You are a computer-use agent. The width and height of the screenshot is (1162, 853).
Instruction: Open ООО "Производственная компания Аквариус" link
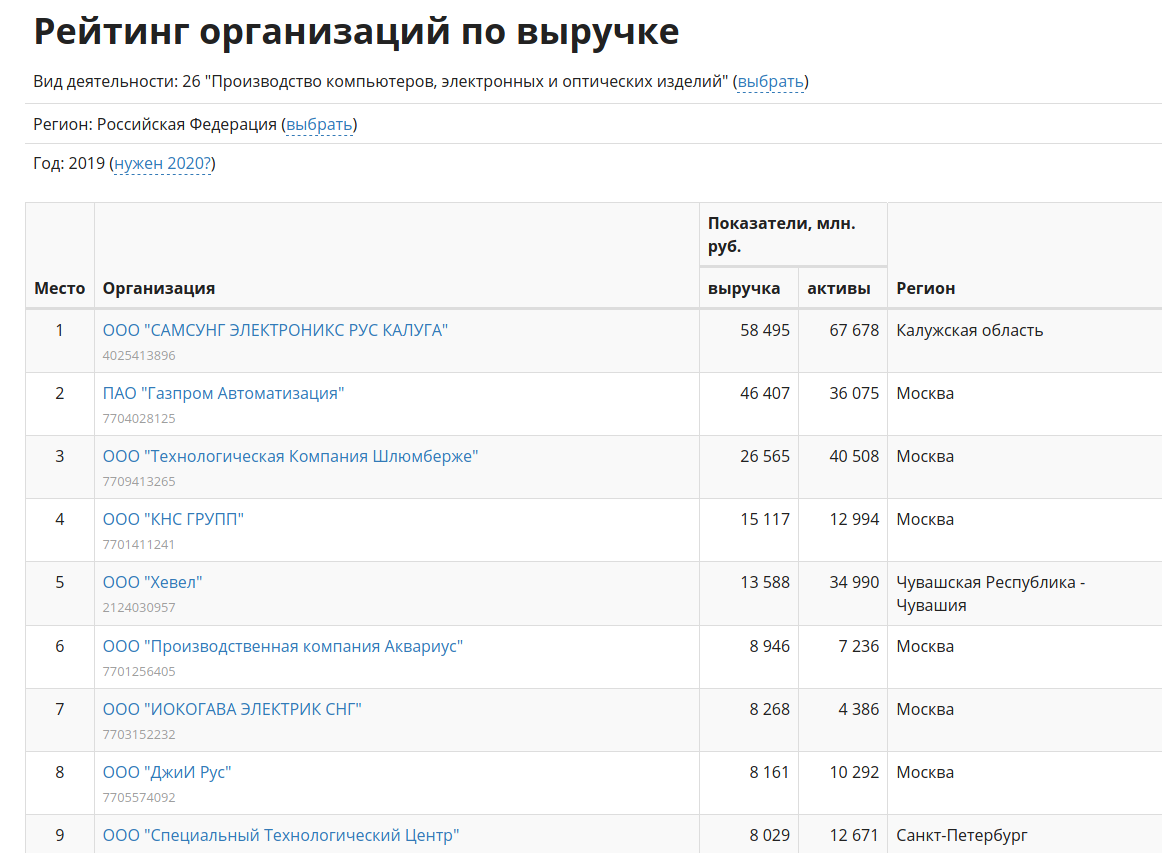point(282,646)
